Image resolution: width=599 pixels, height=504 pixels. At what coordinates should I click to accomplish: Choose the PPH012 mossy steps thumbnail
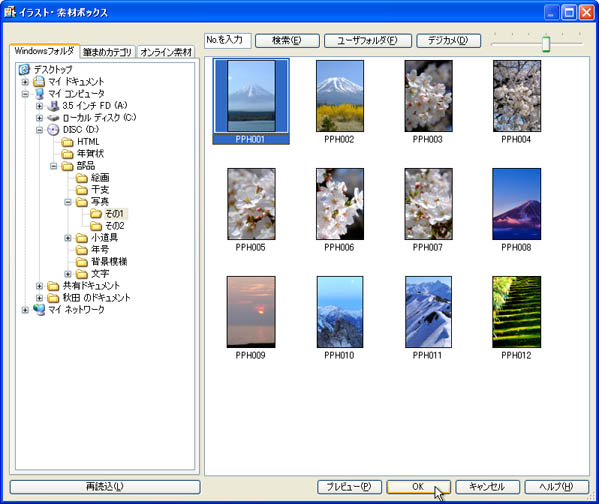coord(516,312)
